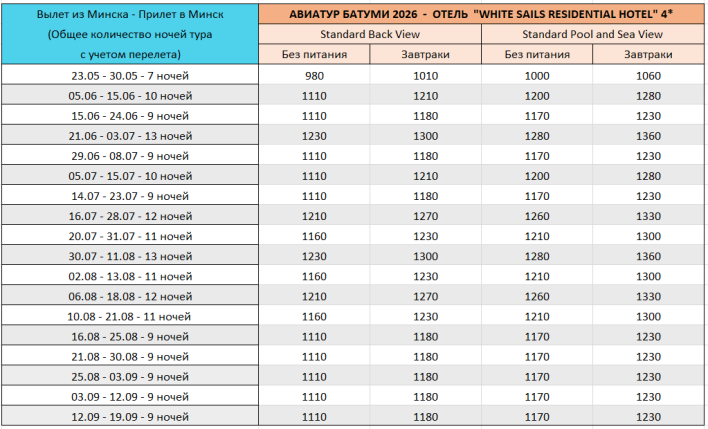Select the date cell 05.06 - 15.06 - 10 ночей
Screen dimensions: 708x429
[x=129, y=95]
